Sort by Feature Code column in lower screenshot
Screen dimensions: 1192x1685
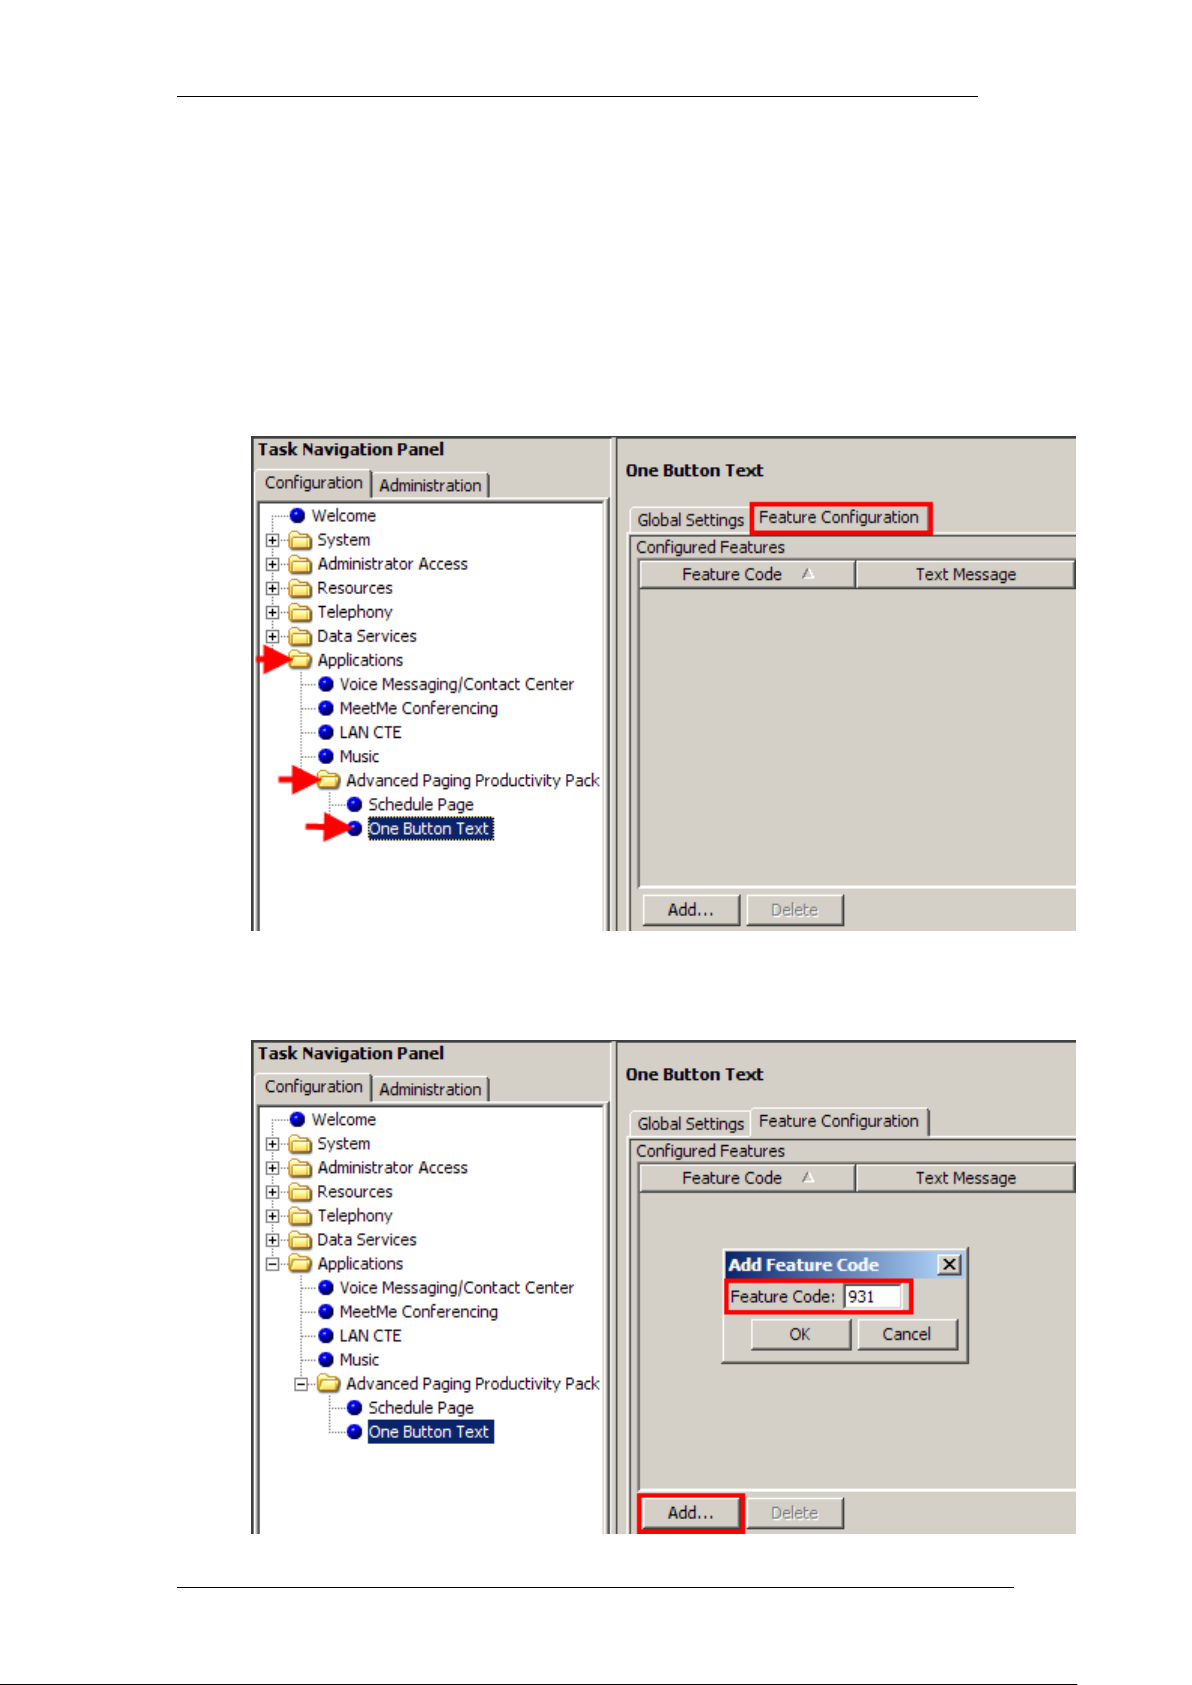pyautogui.click(x=747, y=1179)
